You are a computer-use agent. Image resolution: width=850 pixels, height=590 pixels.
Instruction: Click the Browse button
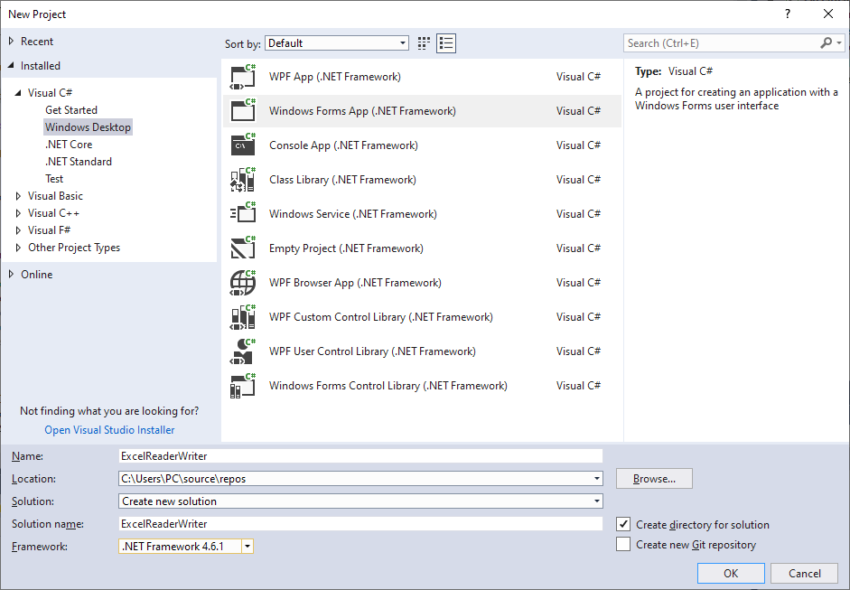tap(654, 479)
